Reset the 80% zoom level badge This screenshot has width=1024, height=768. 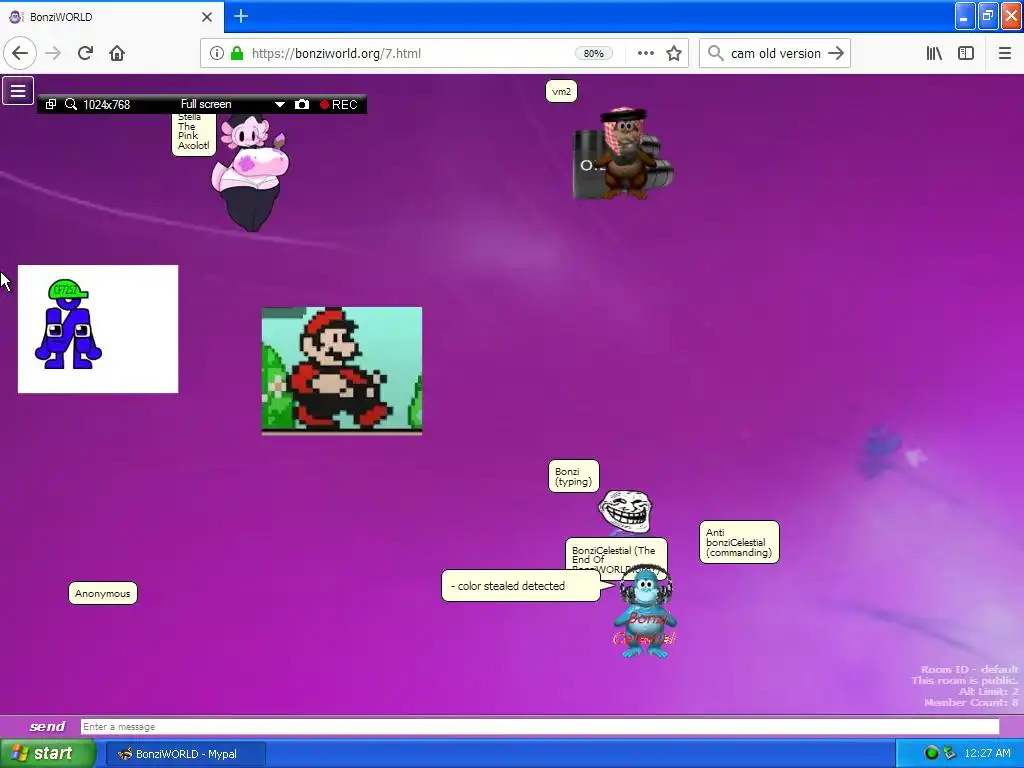(594, 54)
